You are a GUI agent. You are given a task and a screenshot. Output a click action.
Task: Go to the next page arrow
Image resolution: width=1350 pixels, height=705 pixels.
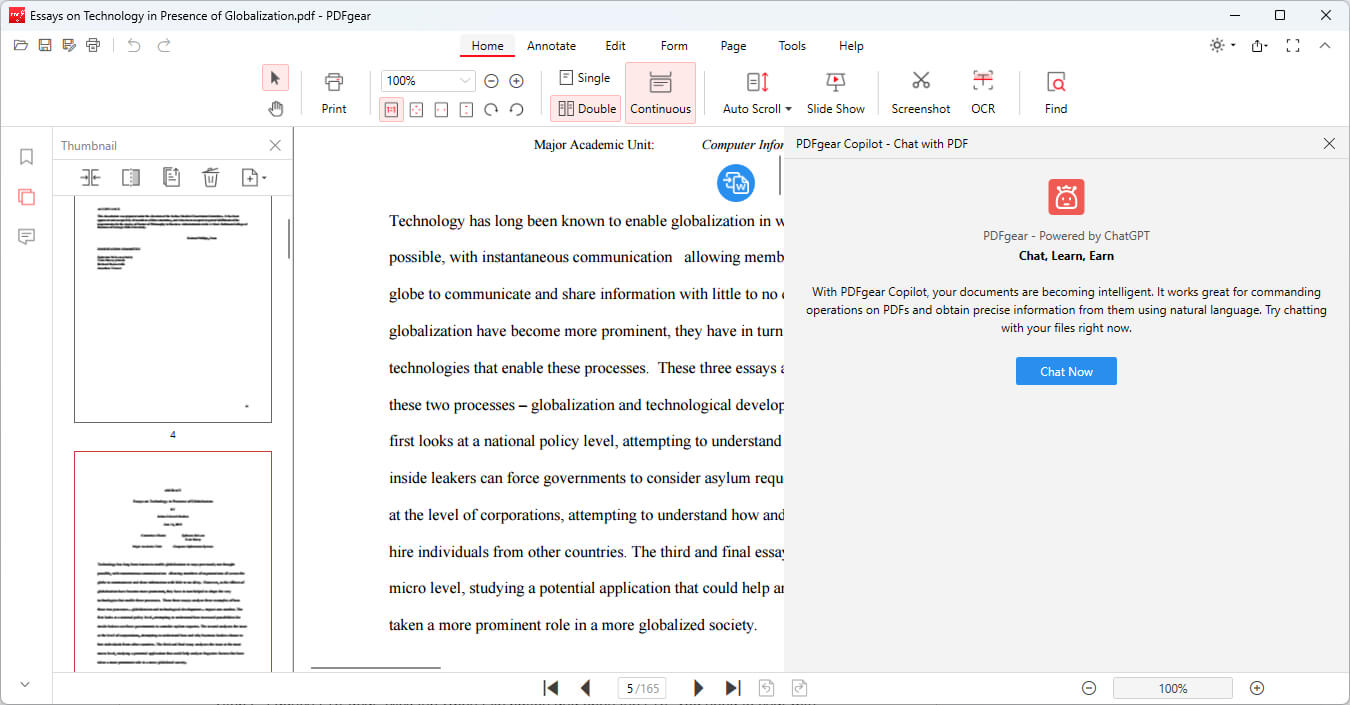[698, 688]
